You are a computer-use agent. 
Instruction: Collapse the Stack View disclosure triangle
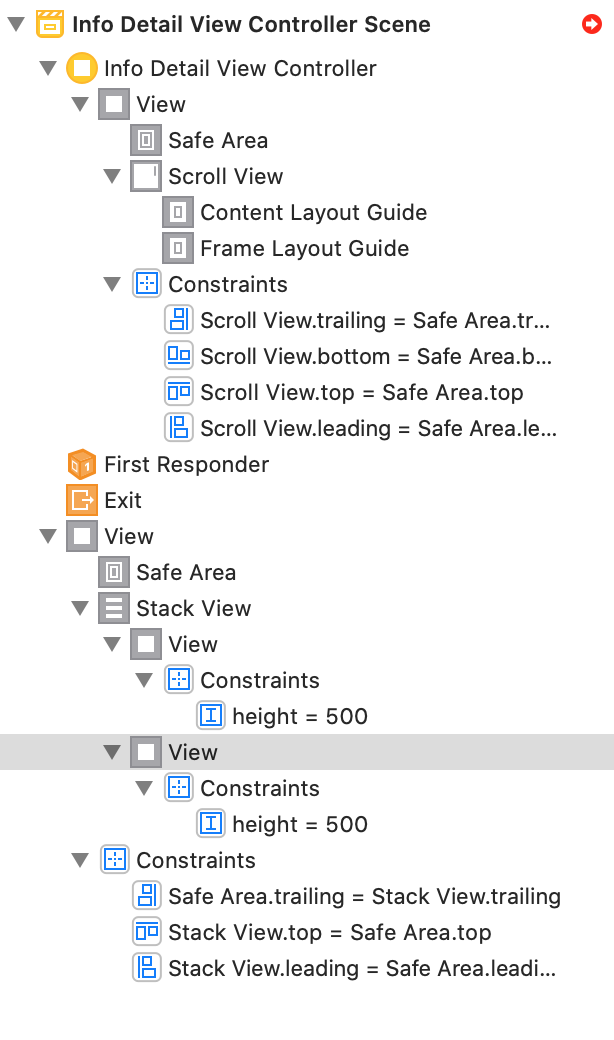click(x=80, y=608)
